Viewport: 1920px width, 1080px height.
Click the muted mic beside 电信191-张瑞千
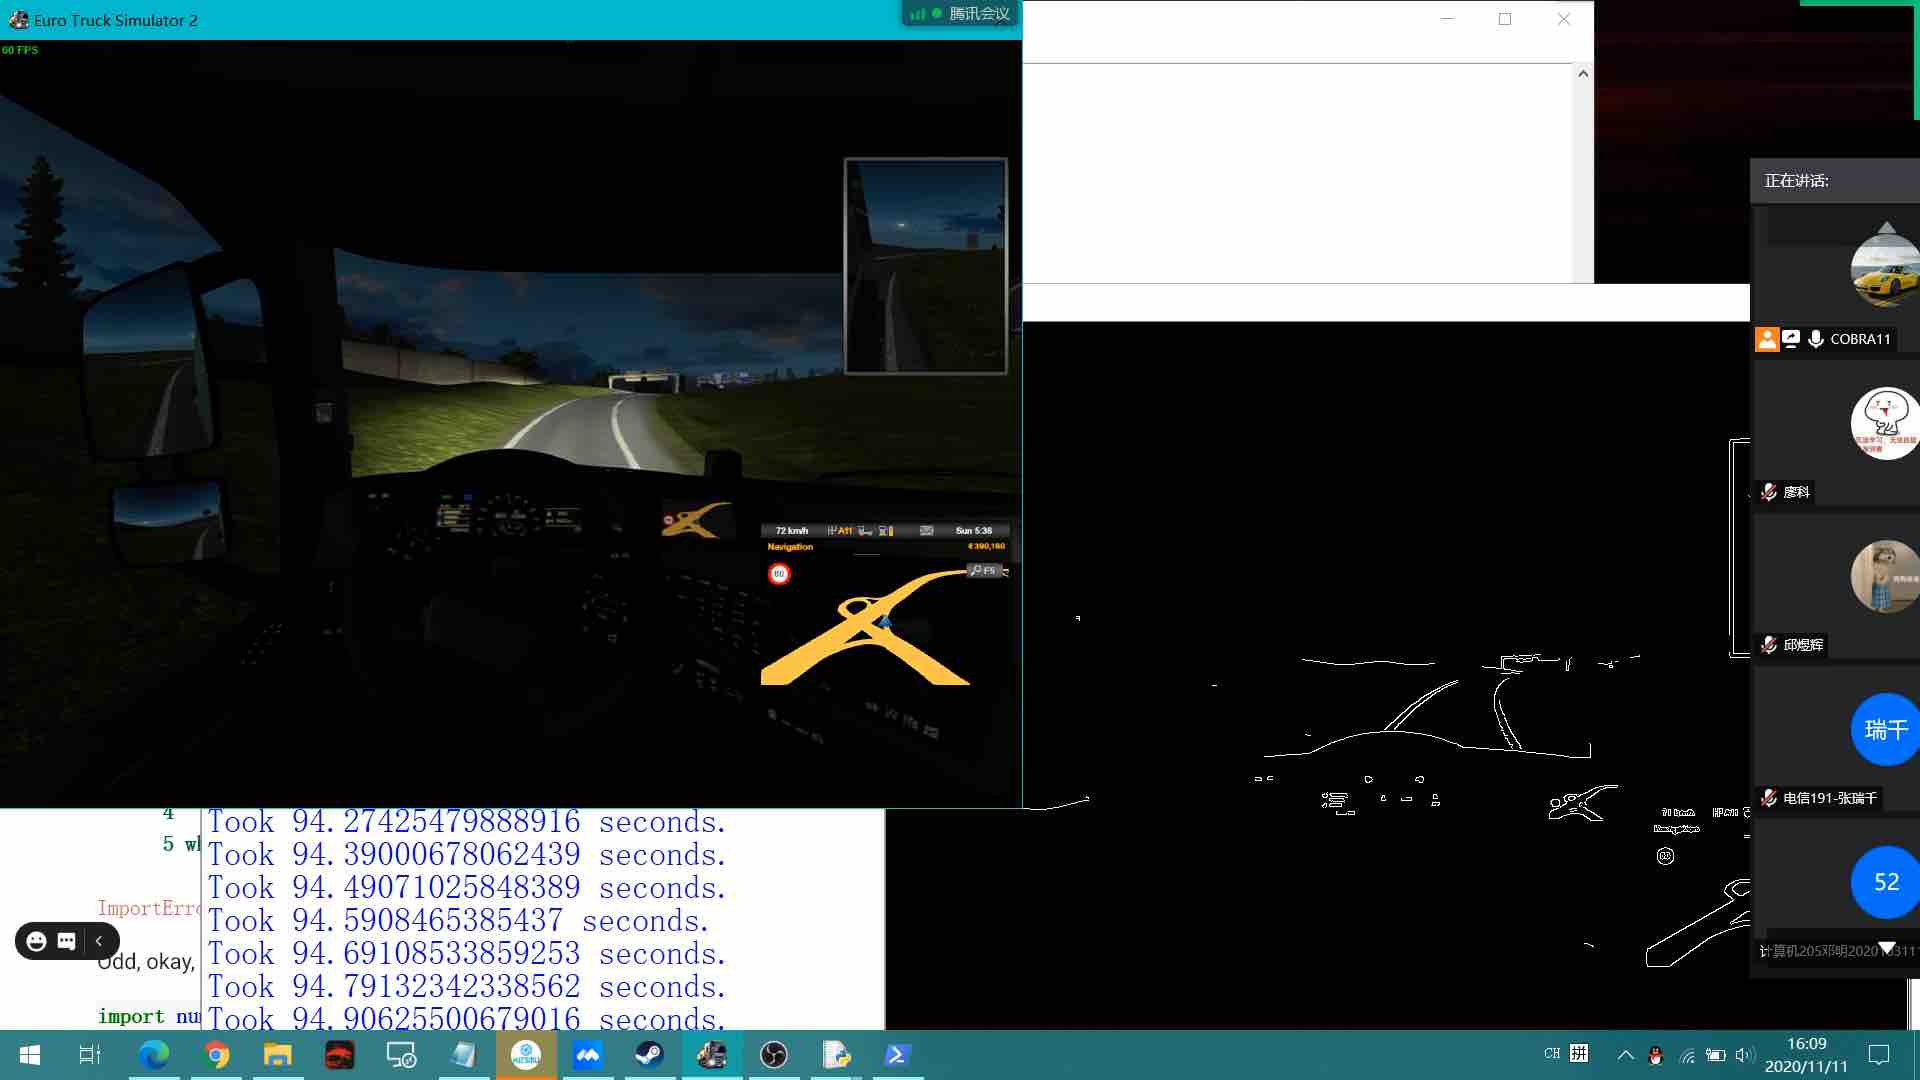[x=1769, y=798]
